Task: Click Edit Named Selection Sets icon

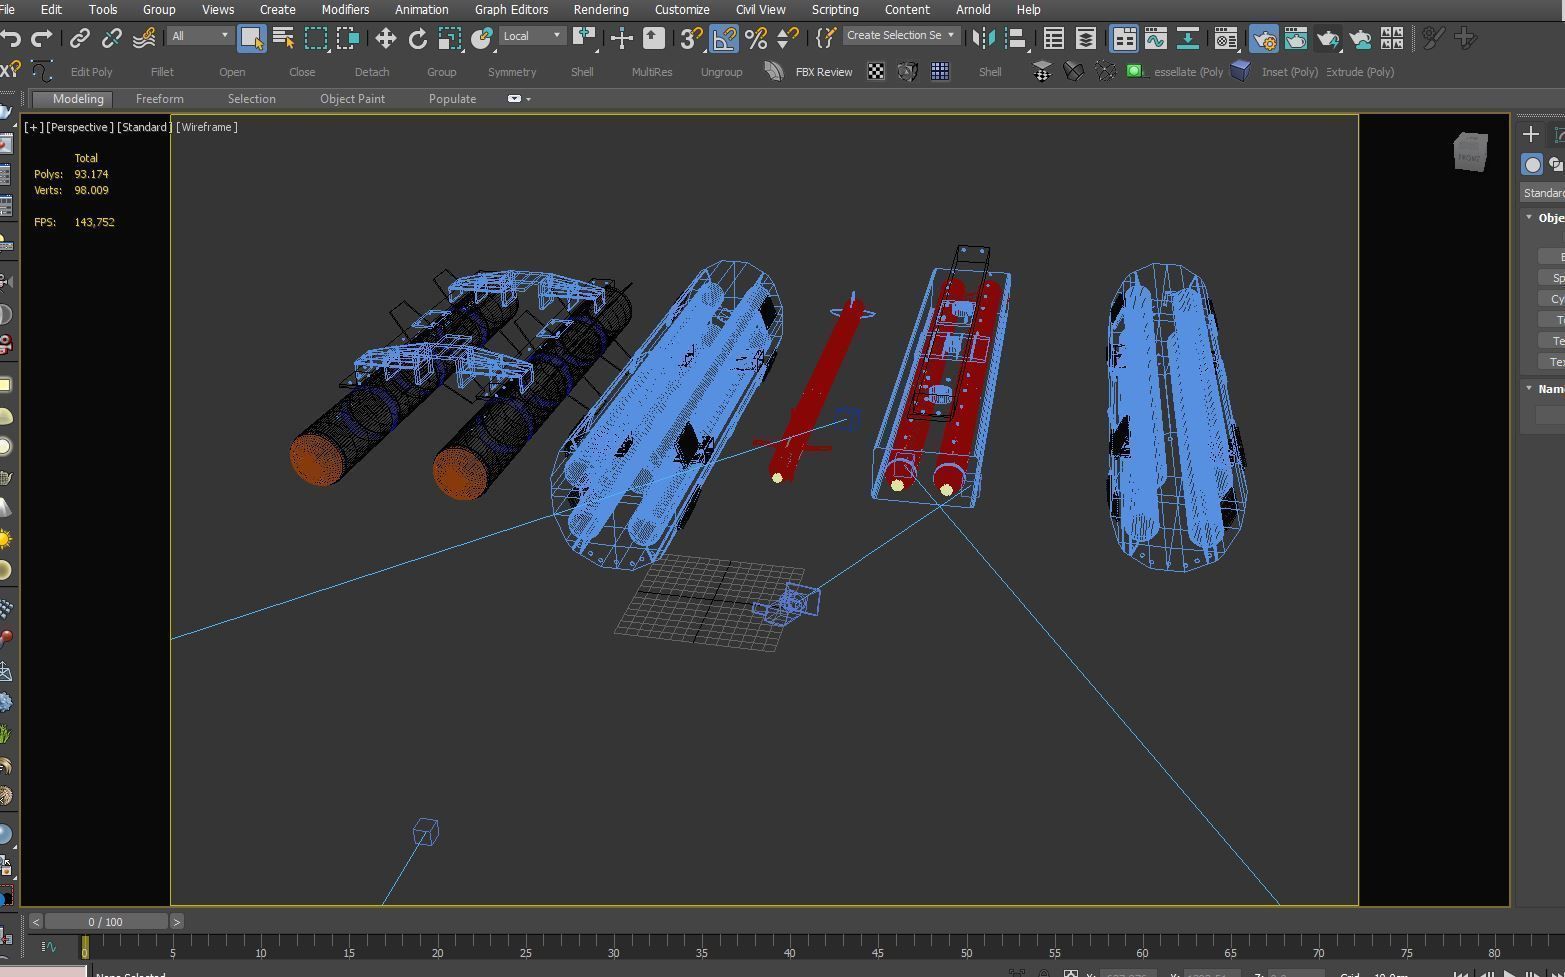Action: 825,38
